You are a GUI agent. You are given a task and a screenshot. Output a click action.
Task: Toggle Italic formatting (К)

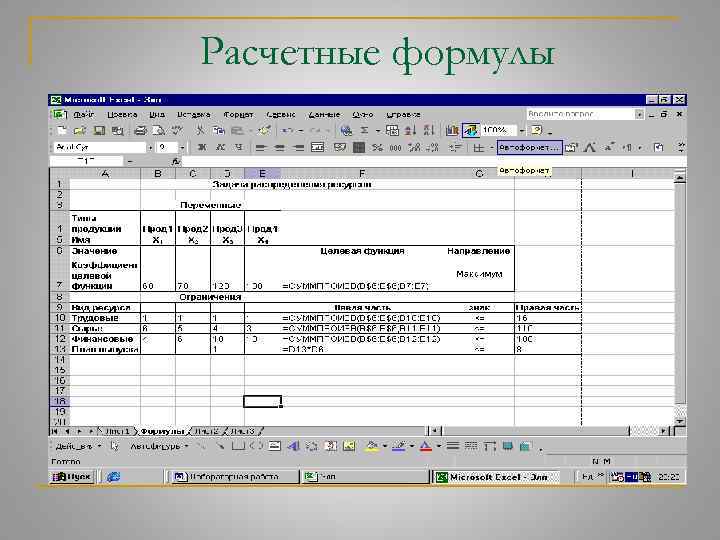pos(220,147)
